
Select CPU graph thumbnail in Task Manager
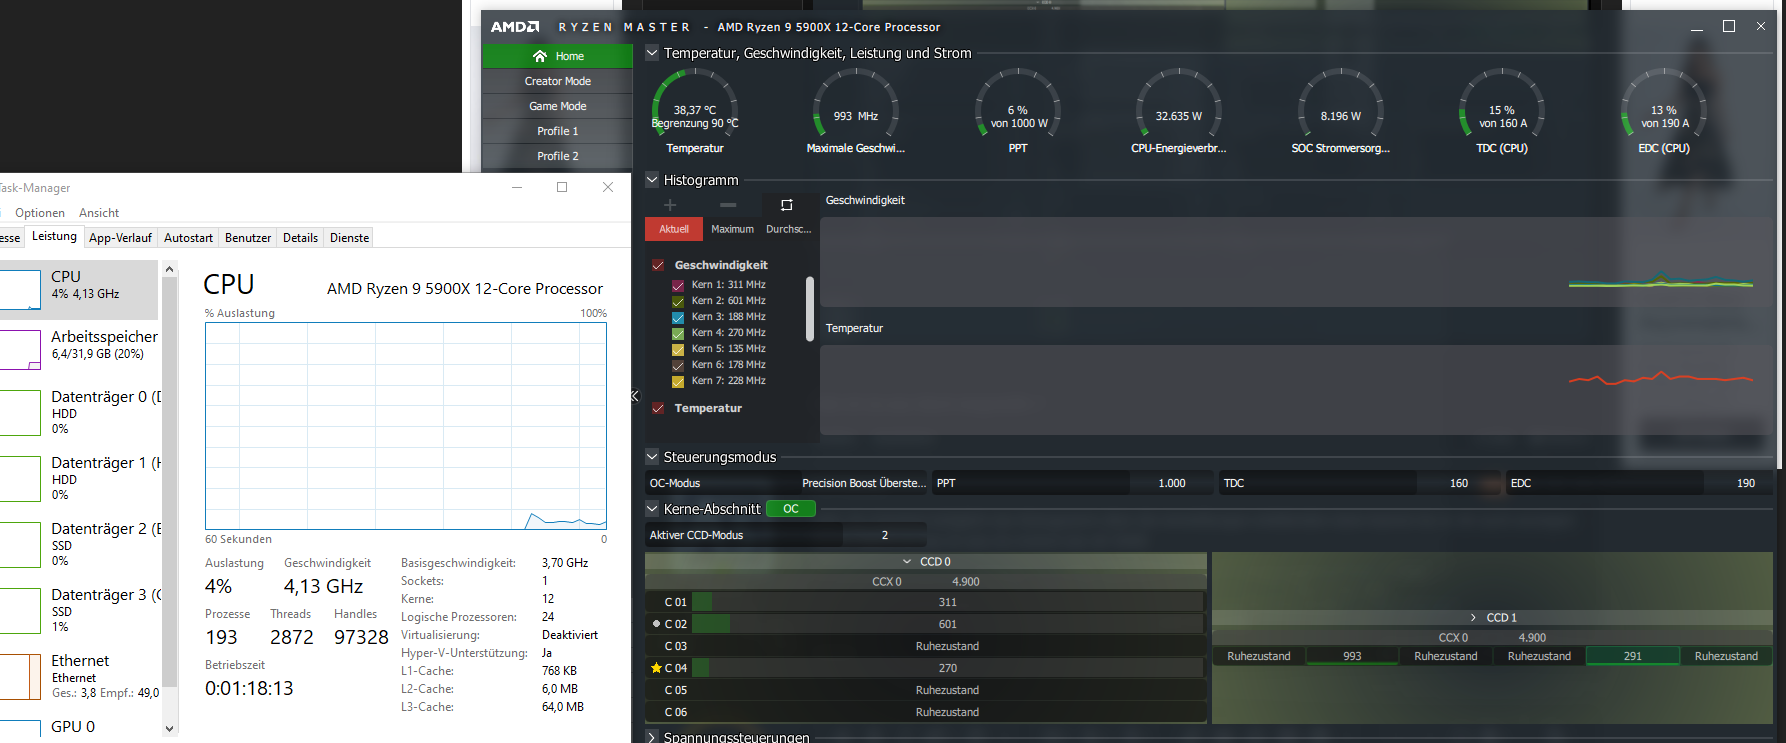click(20, 289)
